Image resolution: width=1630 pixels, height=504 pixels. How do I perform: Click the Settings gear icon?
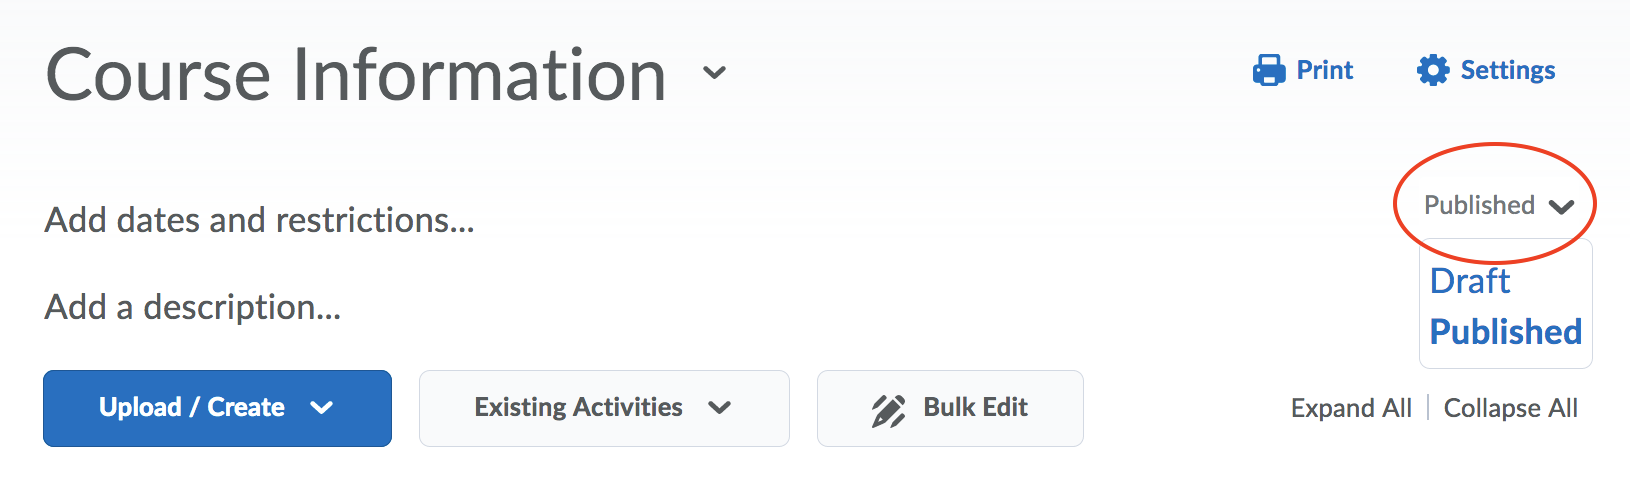point(1433,70)
